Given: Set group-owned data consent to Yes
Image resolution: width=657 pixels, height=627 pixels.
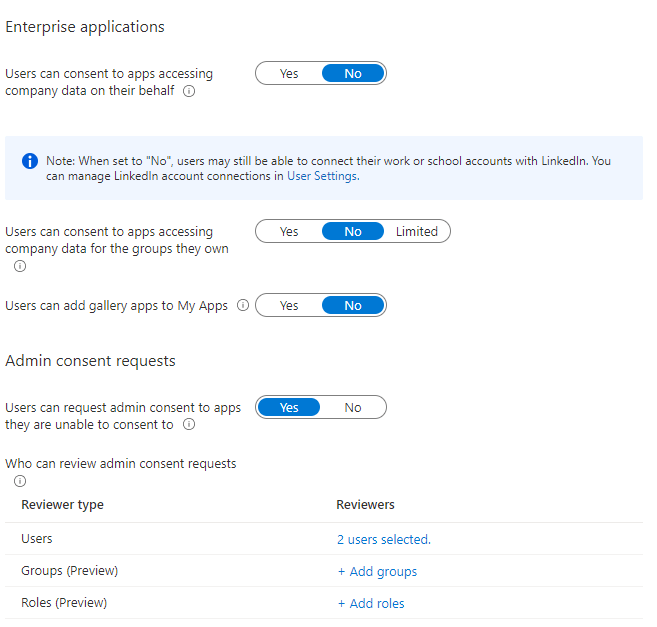Looking at the screenshot, I should coord(289,231).
